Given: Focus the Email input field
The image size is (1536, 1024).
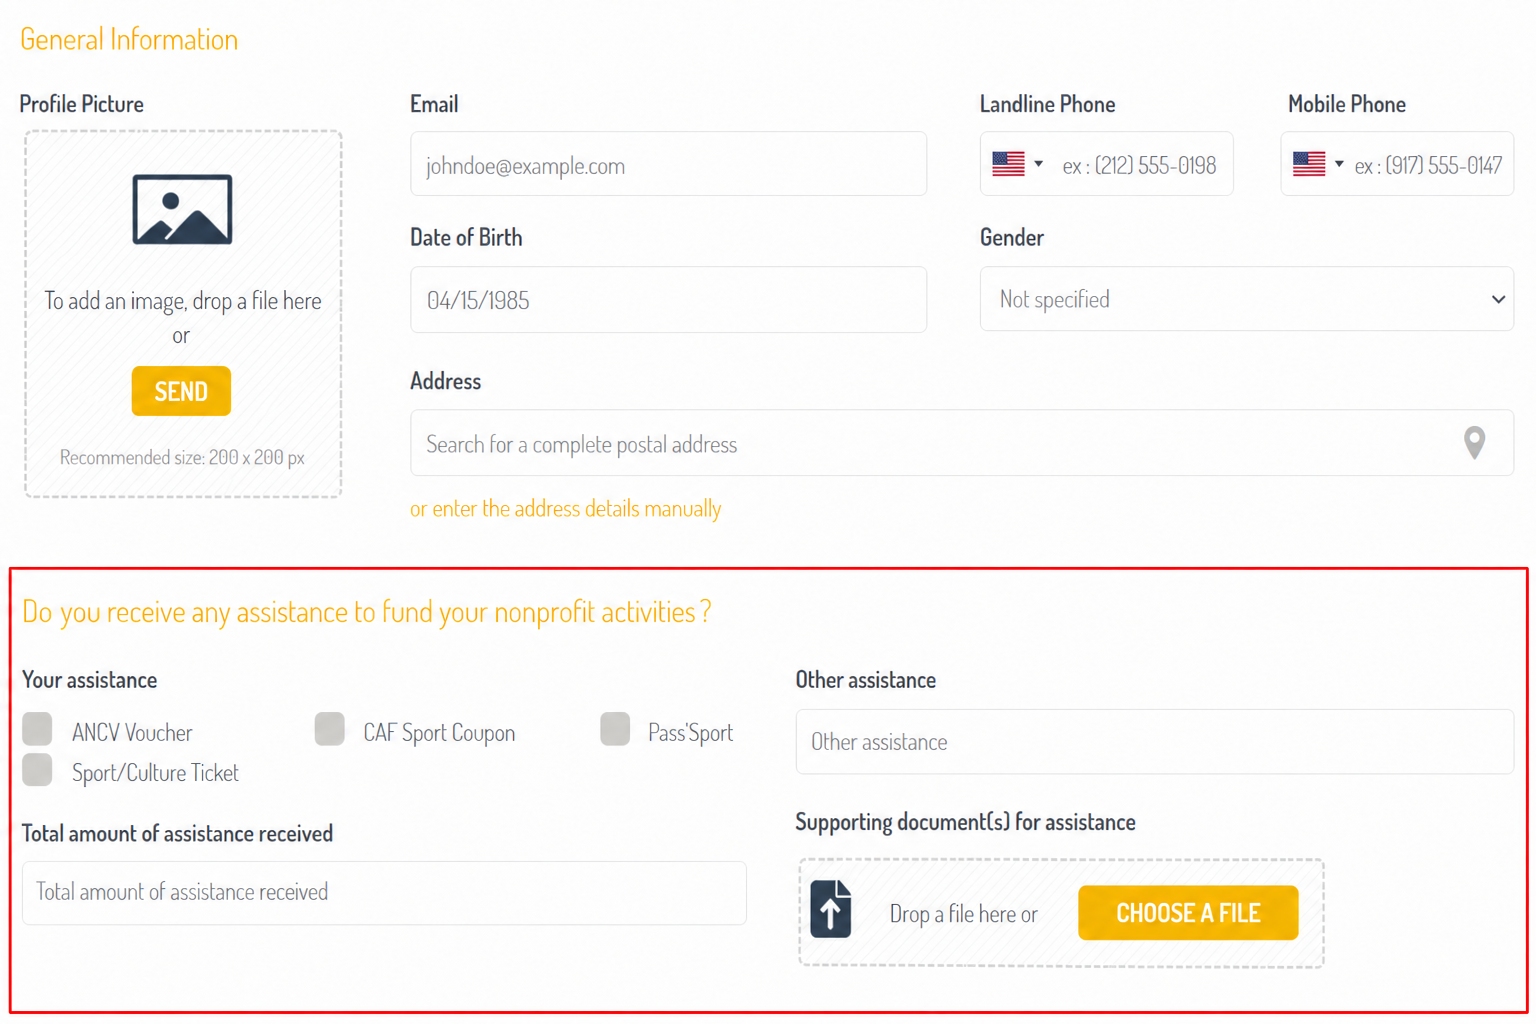Looking at the screenshot, I should click(x=668, y=164).
